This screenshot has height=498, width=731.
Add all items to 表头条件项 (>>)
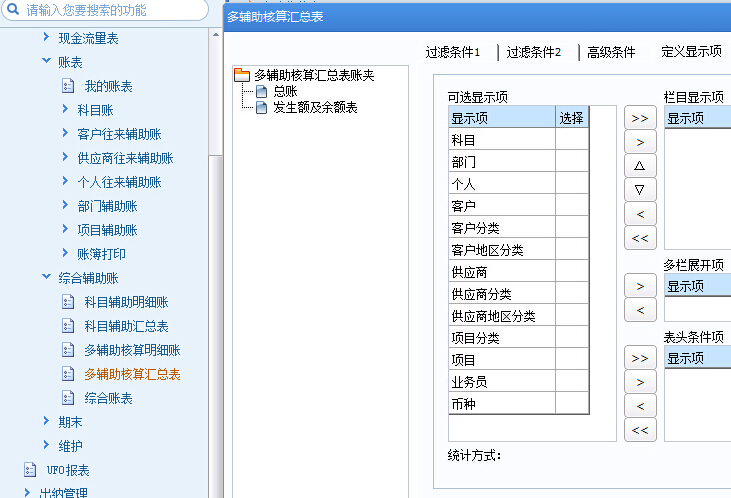click(640, 358)
